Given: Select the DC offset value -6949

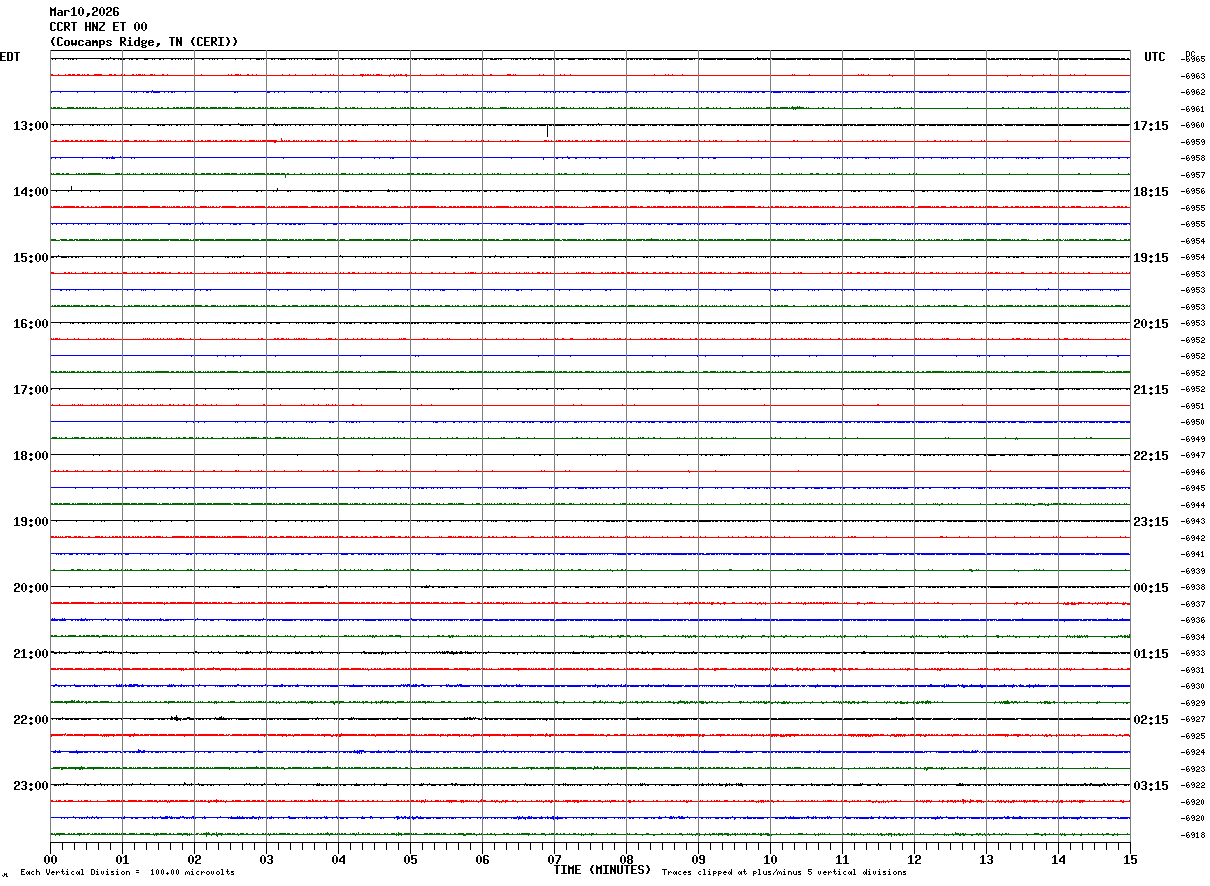Looking at the screenshot, I should [1193, 439].
